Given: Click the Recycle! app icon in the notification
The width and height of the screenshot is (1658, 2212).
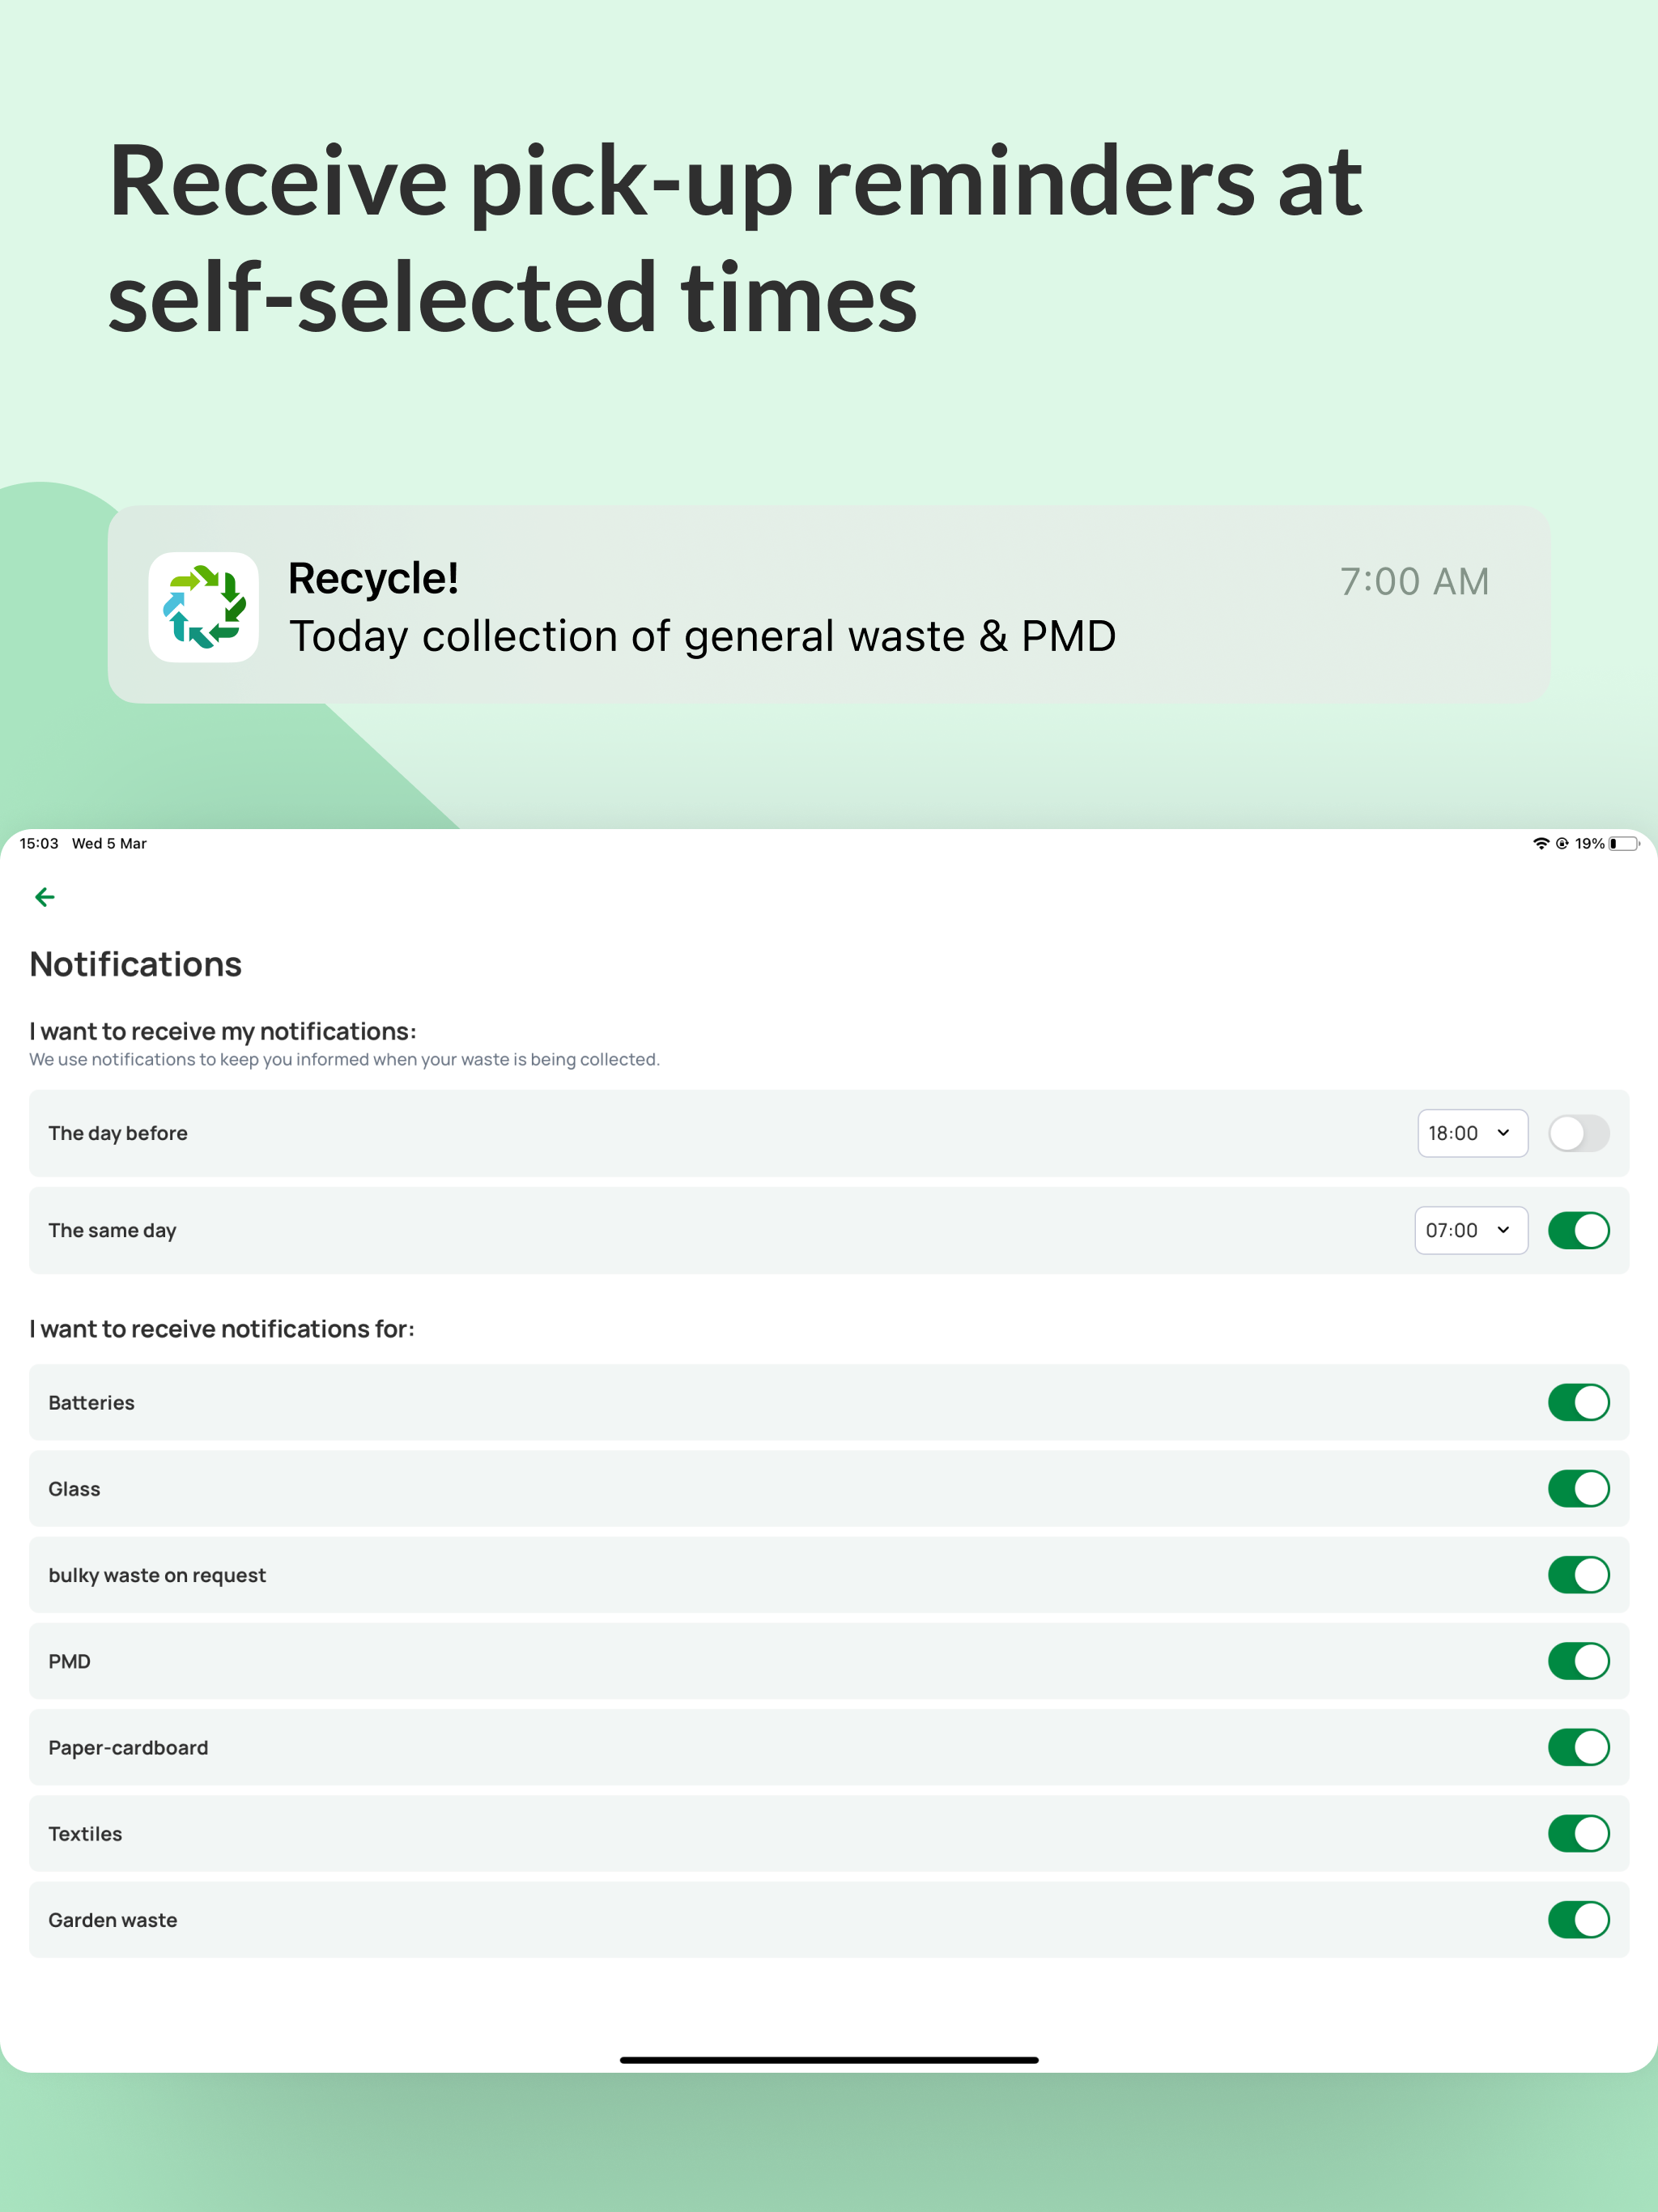Looking at the screenshot, I should pos(204,605).
